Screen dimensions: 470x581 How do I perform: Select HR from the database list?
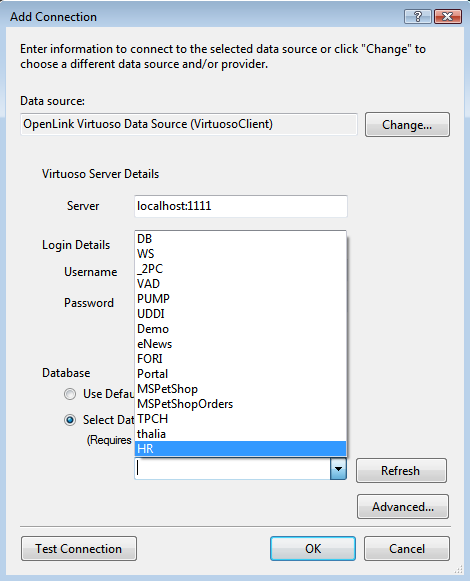pos(241,449)
